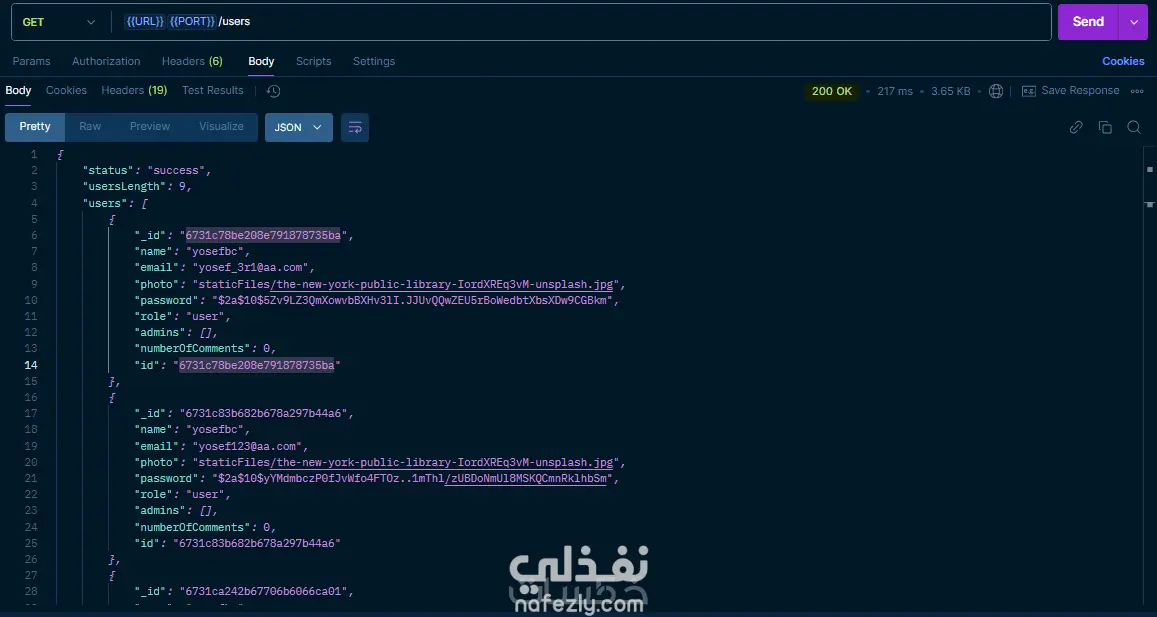The width and height of the screenshot is (1157, 617).
Task: View the Test Results tab
Action: tap(213, 90)
